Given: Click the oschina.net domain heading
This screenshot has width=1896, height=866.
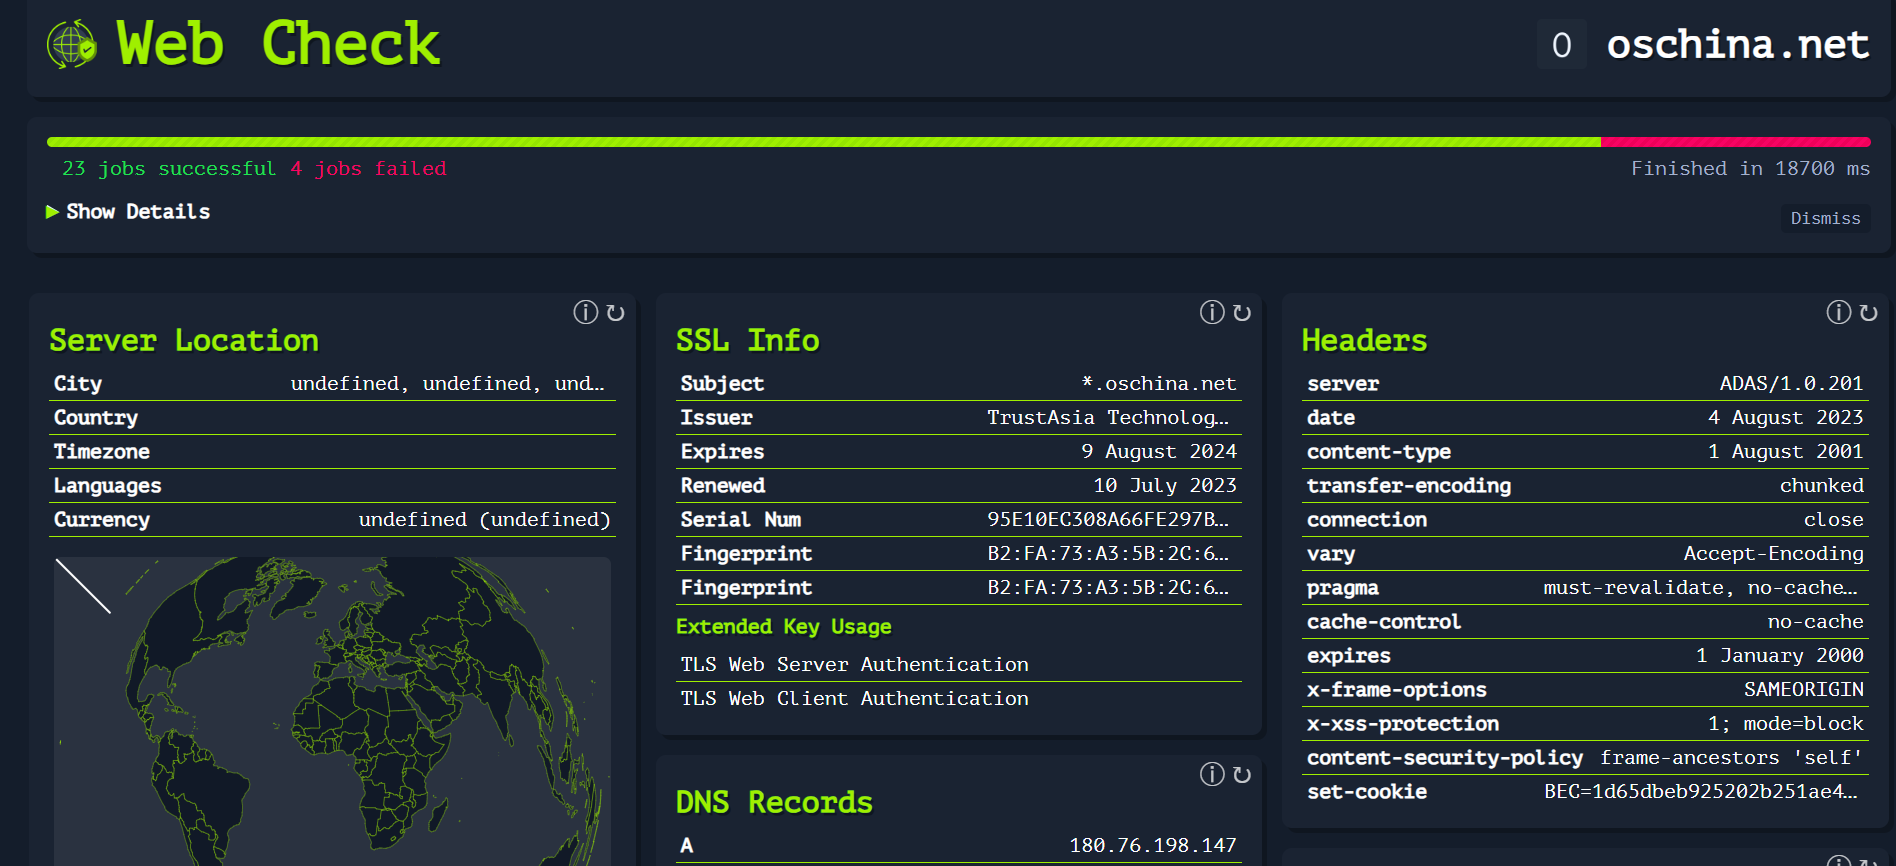Looking at the screenshot, I should [1738, 44].
